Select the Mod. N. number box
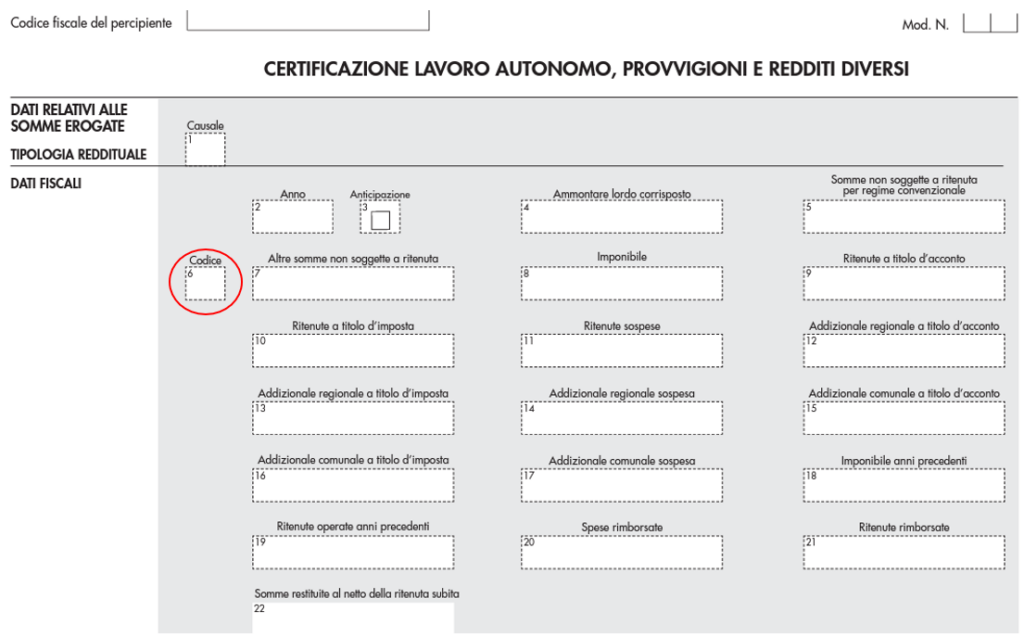The width and height of the screenshot is (1024, 637). coord(990,23)
